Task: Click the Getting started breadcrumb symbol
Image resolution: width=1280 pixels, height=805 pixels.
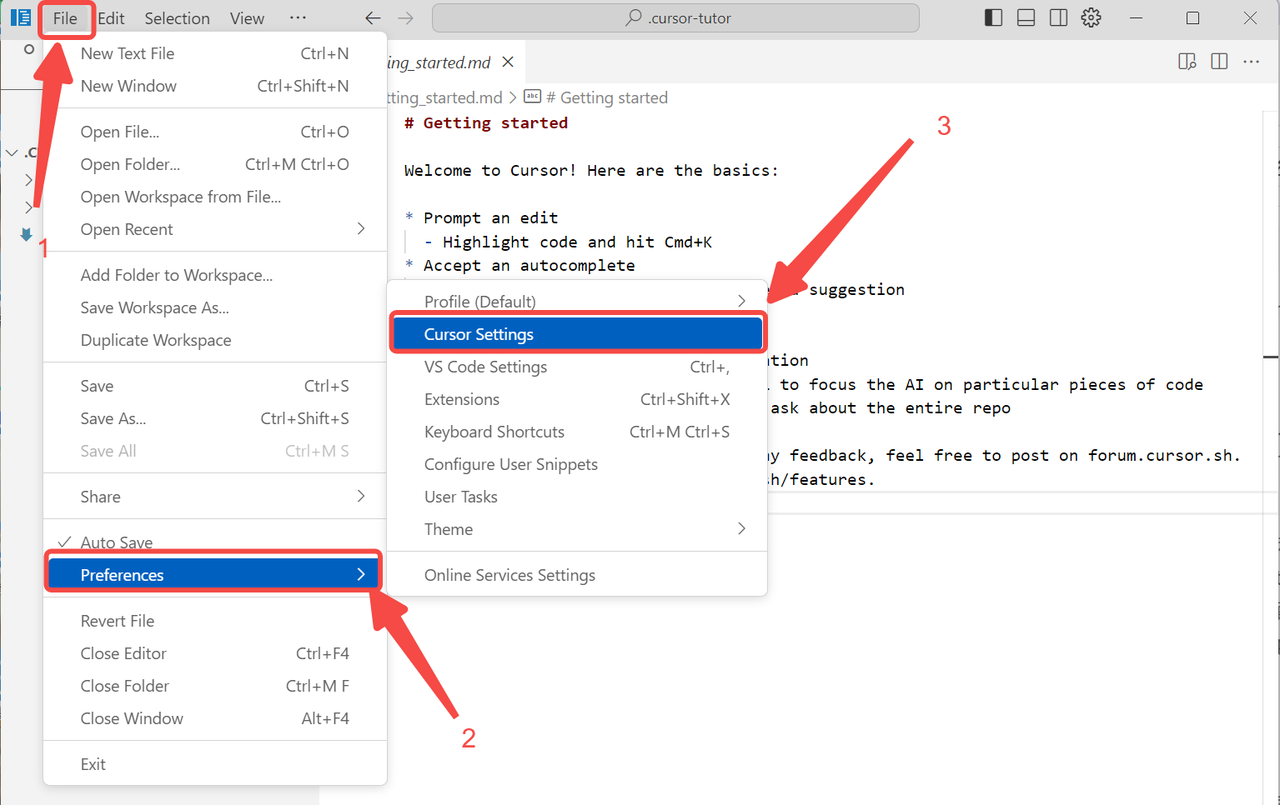Action: pyautogui.click(x=597, y=98)
